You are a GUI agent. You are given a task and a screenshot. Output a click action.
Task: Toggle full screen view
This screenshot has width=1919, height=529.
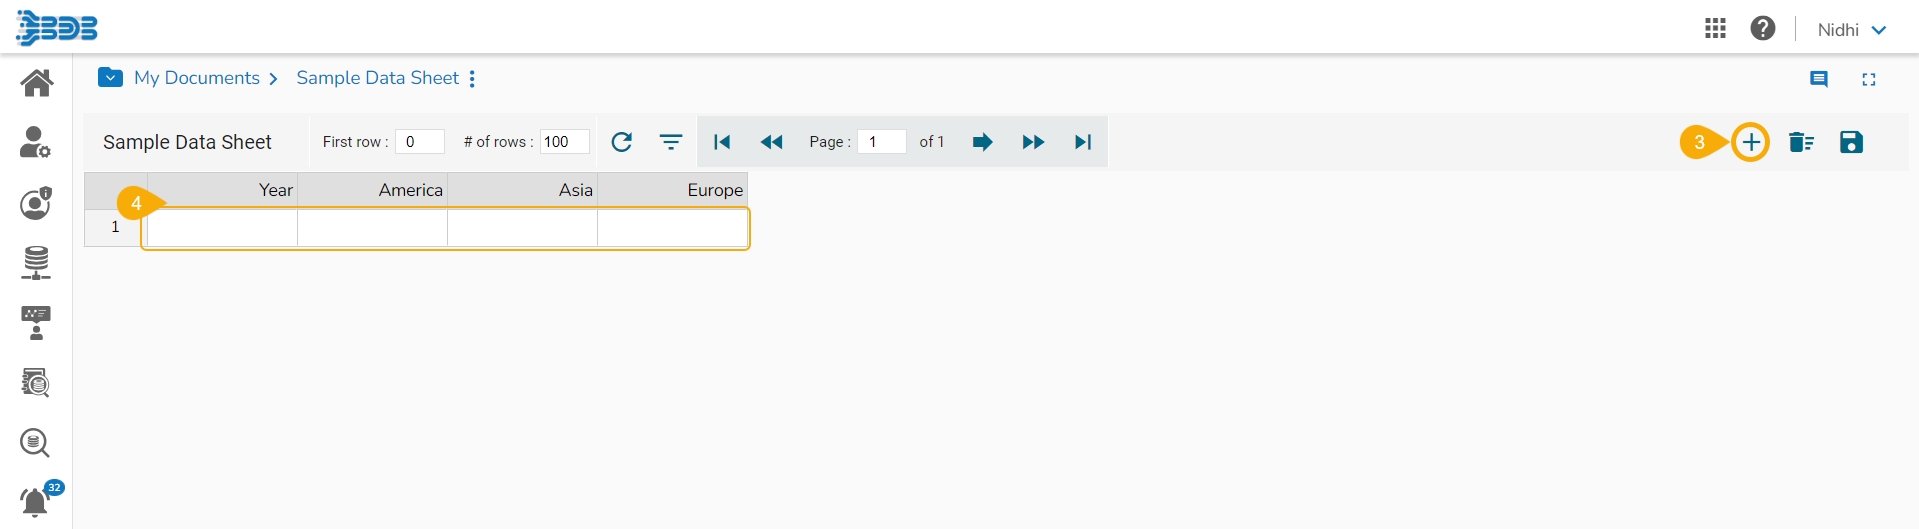[x=1868, y=80]
